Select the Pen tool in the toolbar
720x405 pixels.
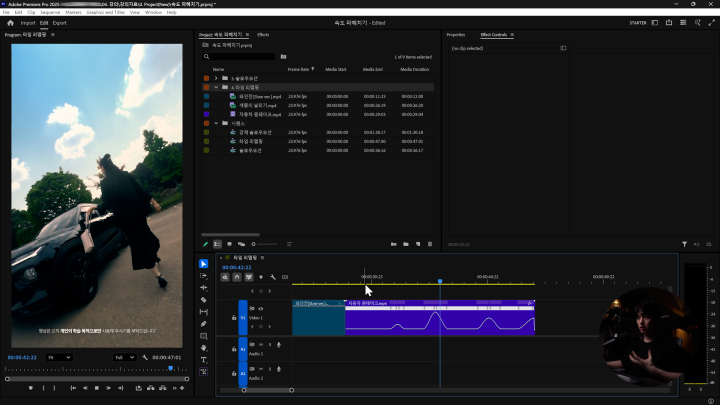click(204, 324)
